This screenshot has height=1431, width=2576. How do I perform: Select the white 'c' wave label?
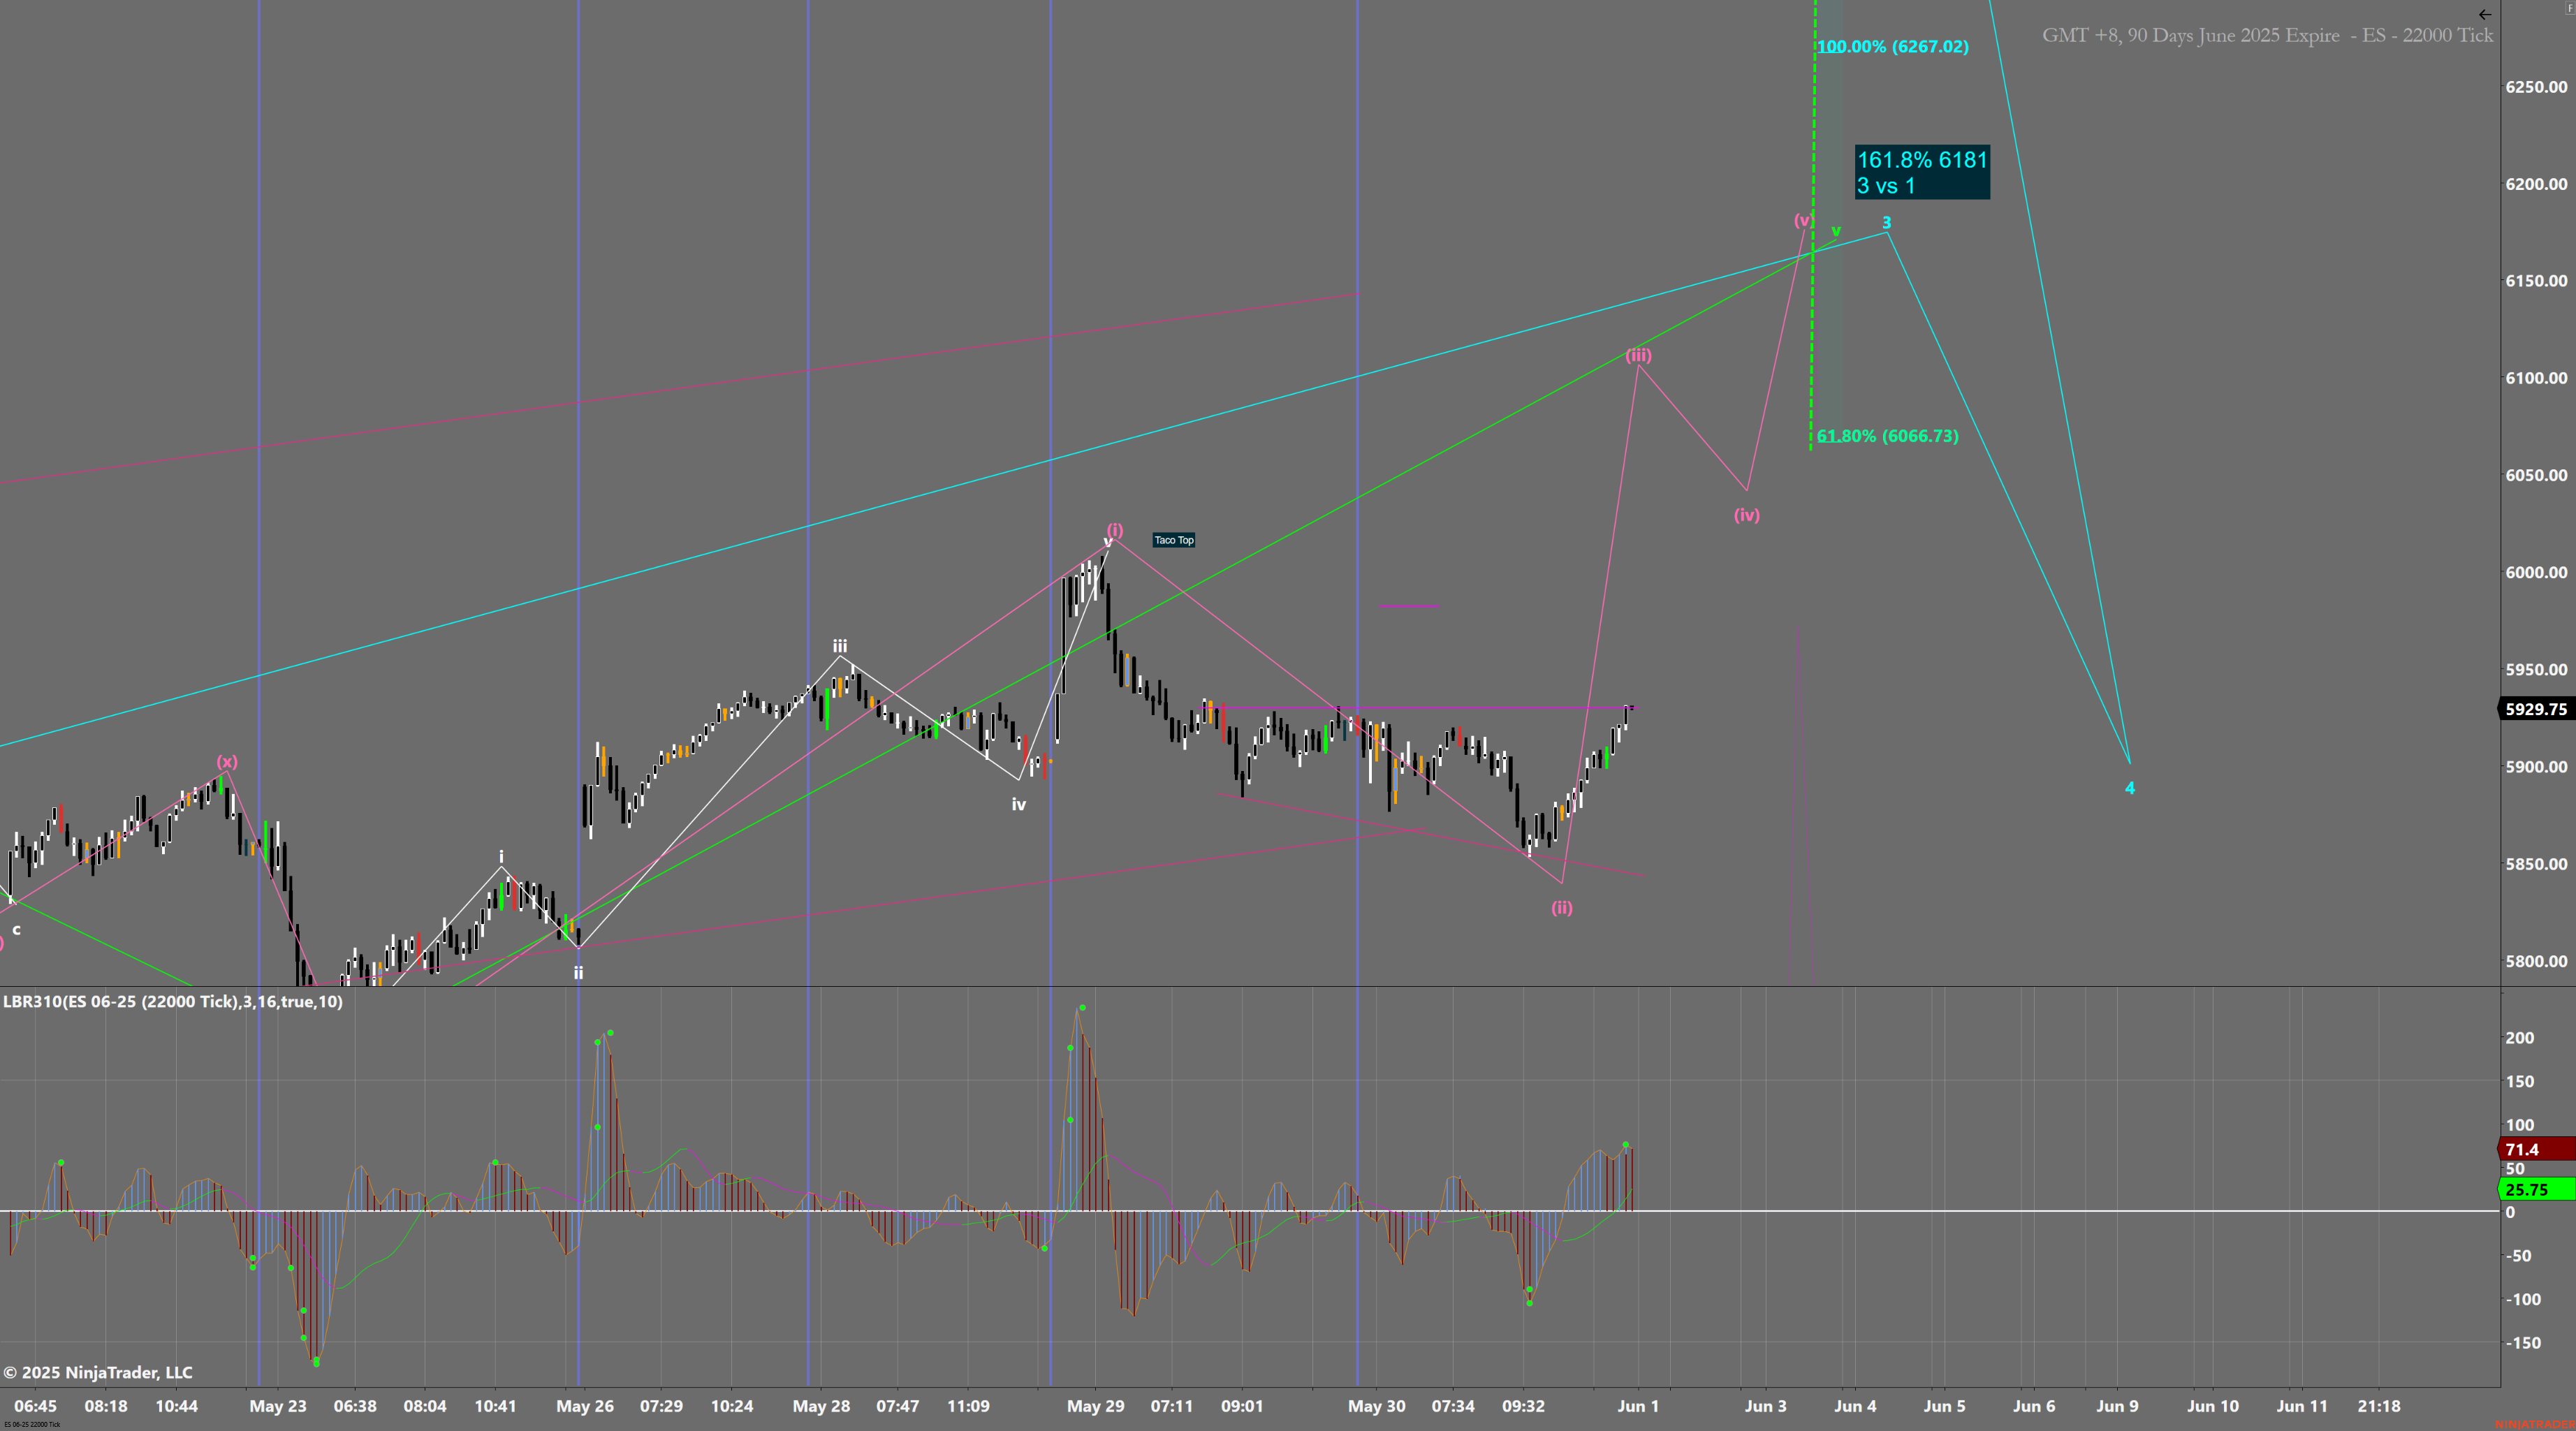[16, 930]
